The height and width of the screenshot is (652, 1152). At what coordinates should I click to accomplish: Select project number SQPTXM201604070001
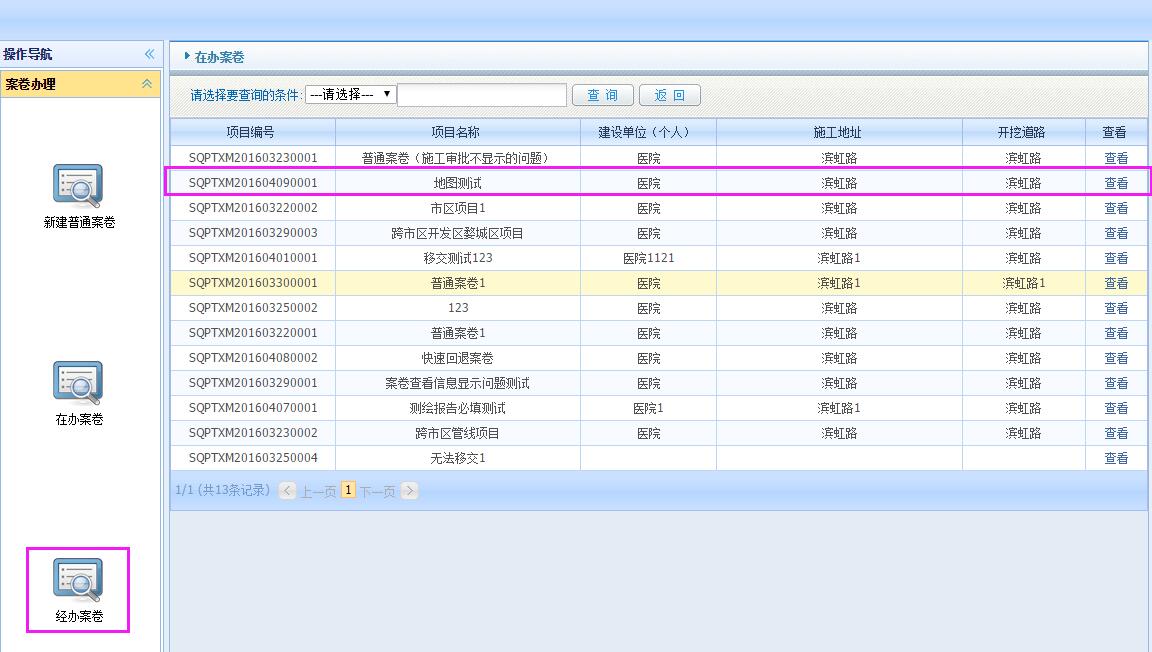pos(253,408)
